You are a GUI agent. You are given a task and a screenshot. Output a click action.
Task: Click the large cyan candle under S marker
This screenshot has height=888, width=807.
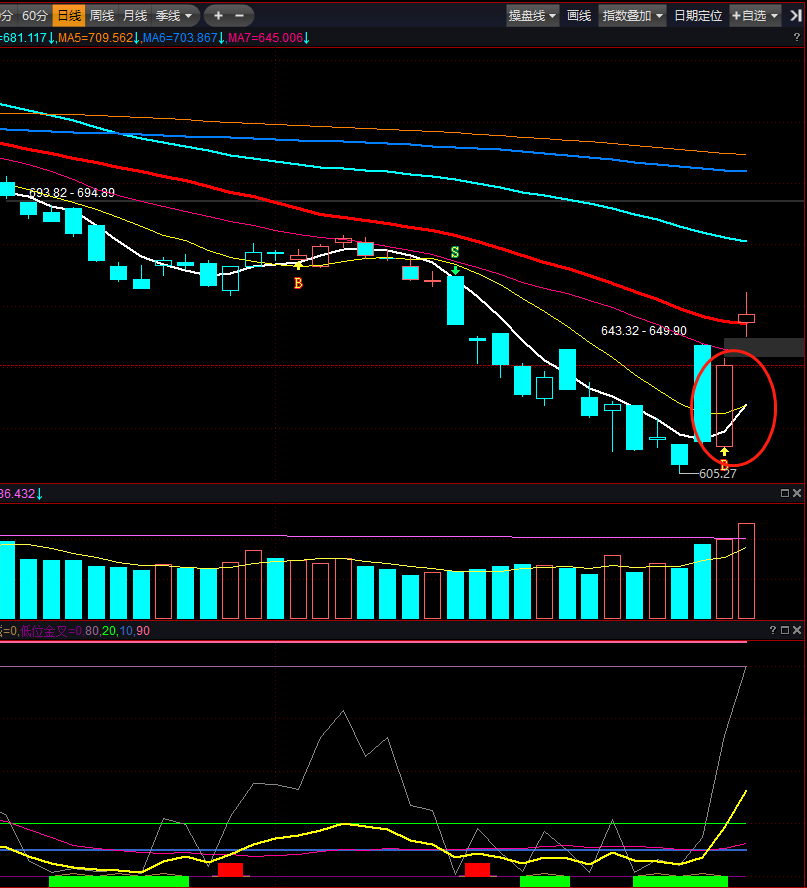point(455,300)
